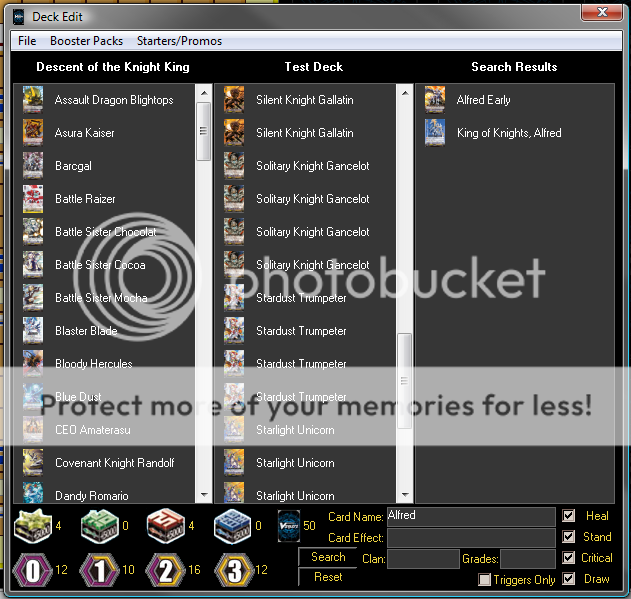Open the Booster Packs menu
Image resolution: width=631 pixels, height=599 pixels.
(x=86, y=41)
